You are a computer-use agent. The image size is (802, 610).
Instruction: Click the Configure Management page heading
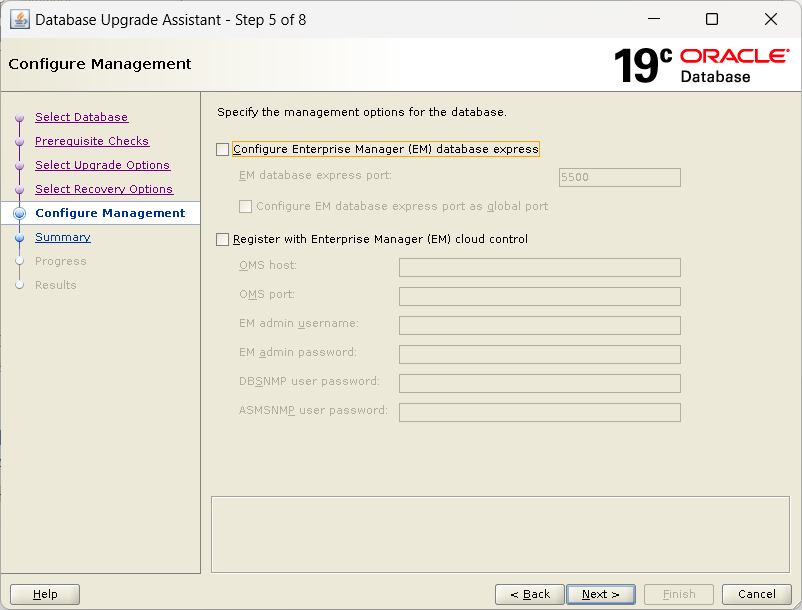100,64
